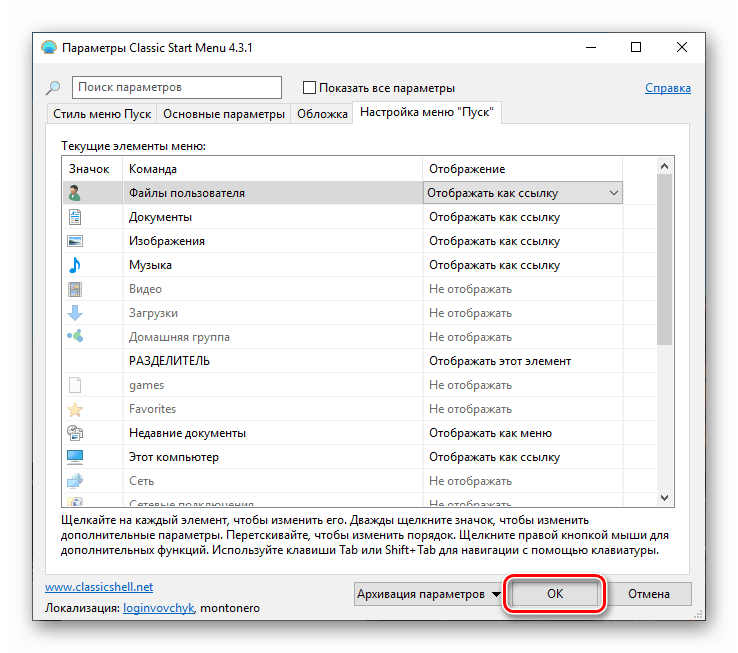
Task: Switch to Обложка tab
Action: click(x=322, y=114)
